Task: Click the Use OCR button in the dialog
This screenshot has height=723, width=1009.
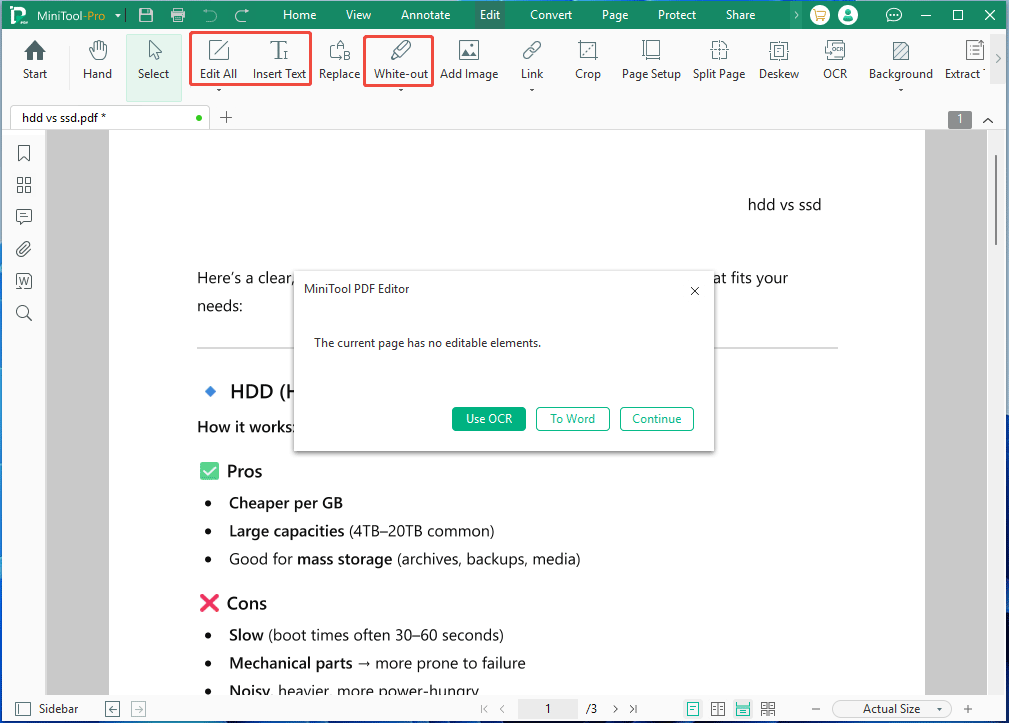Action: [488, 419]
